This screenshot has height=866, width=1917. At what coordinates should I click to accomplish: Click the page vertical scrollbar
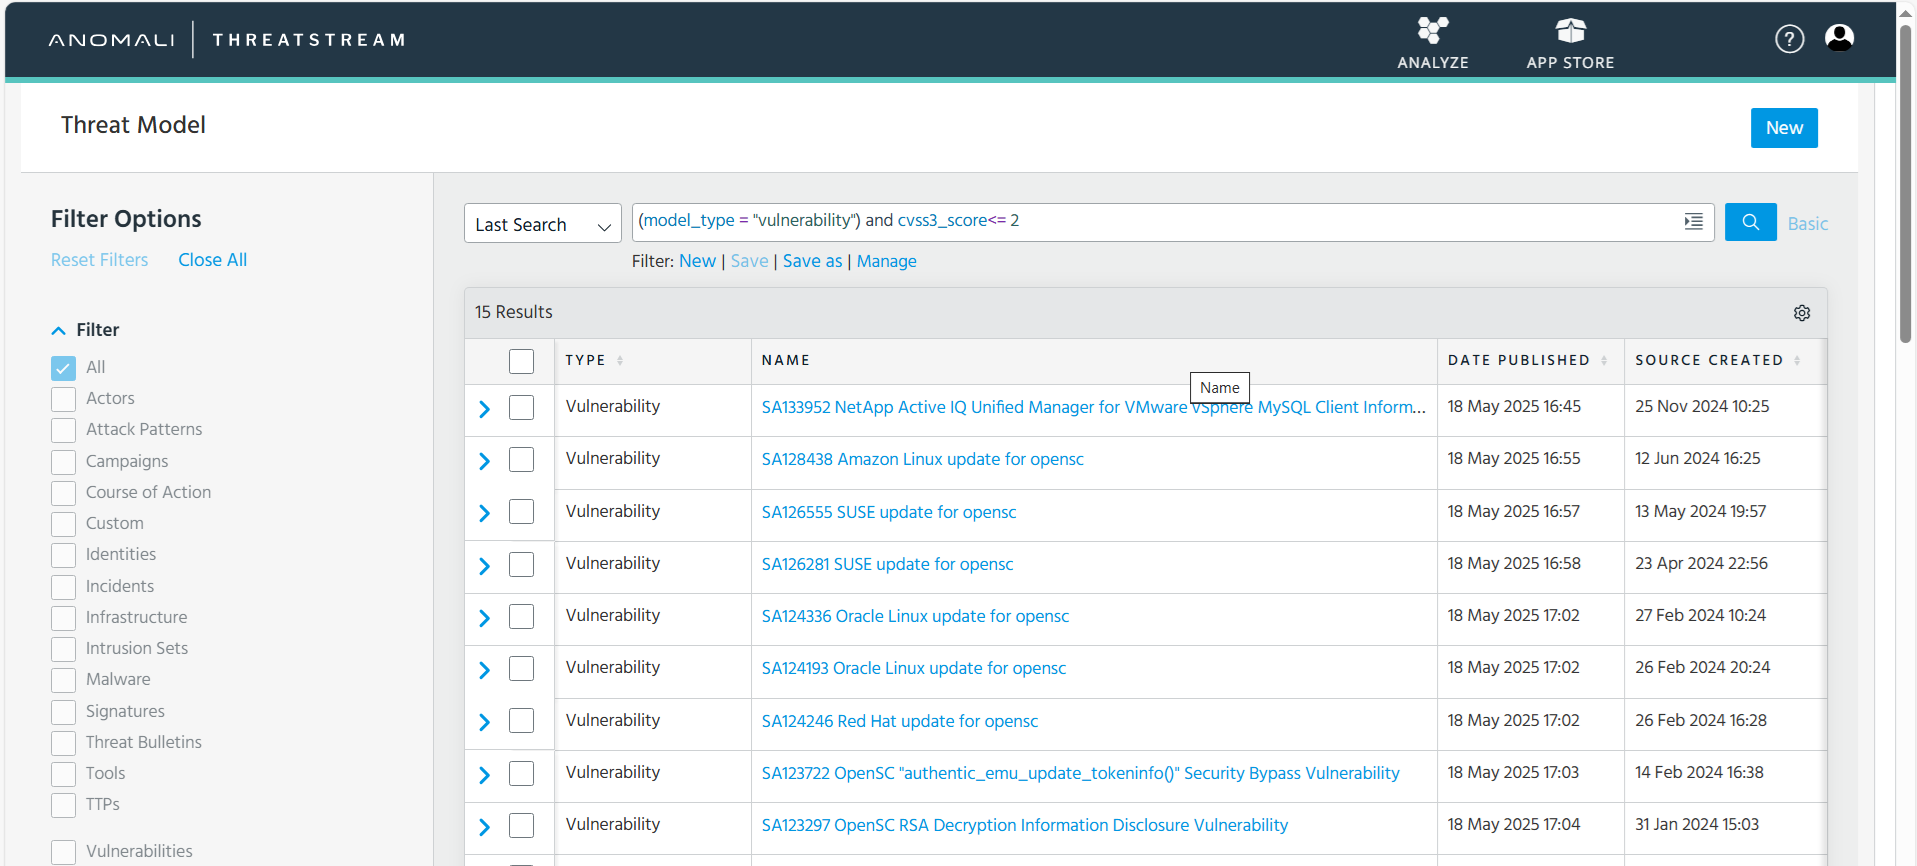tap(1905, 183)
